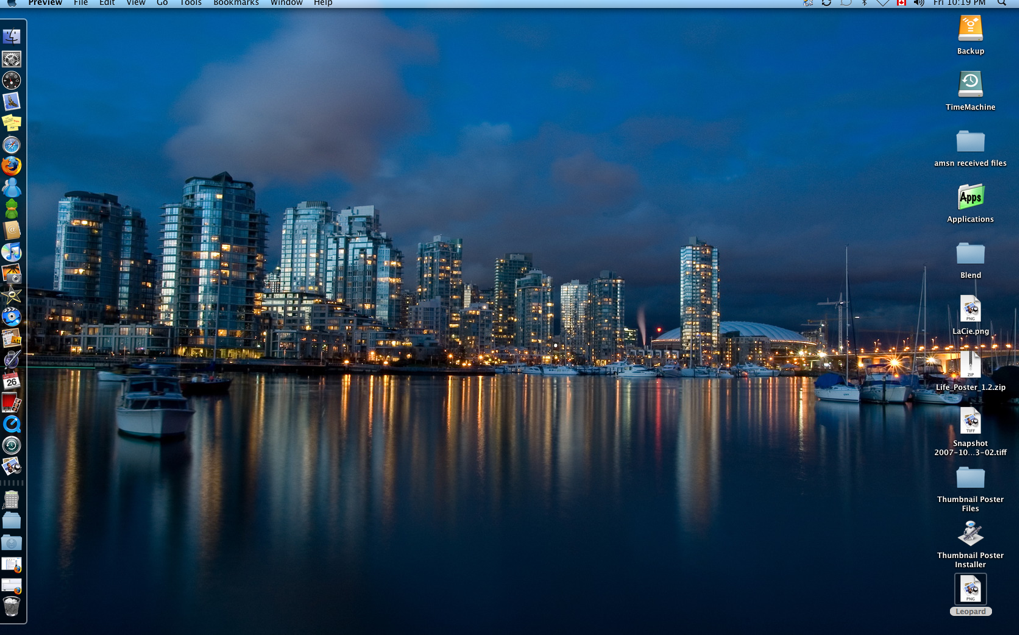Open the Canadian flag input menu
This screenshot has height=635, width=1019.
coord(901,3)
